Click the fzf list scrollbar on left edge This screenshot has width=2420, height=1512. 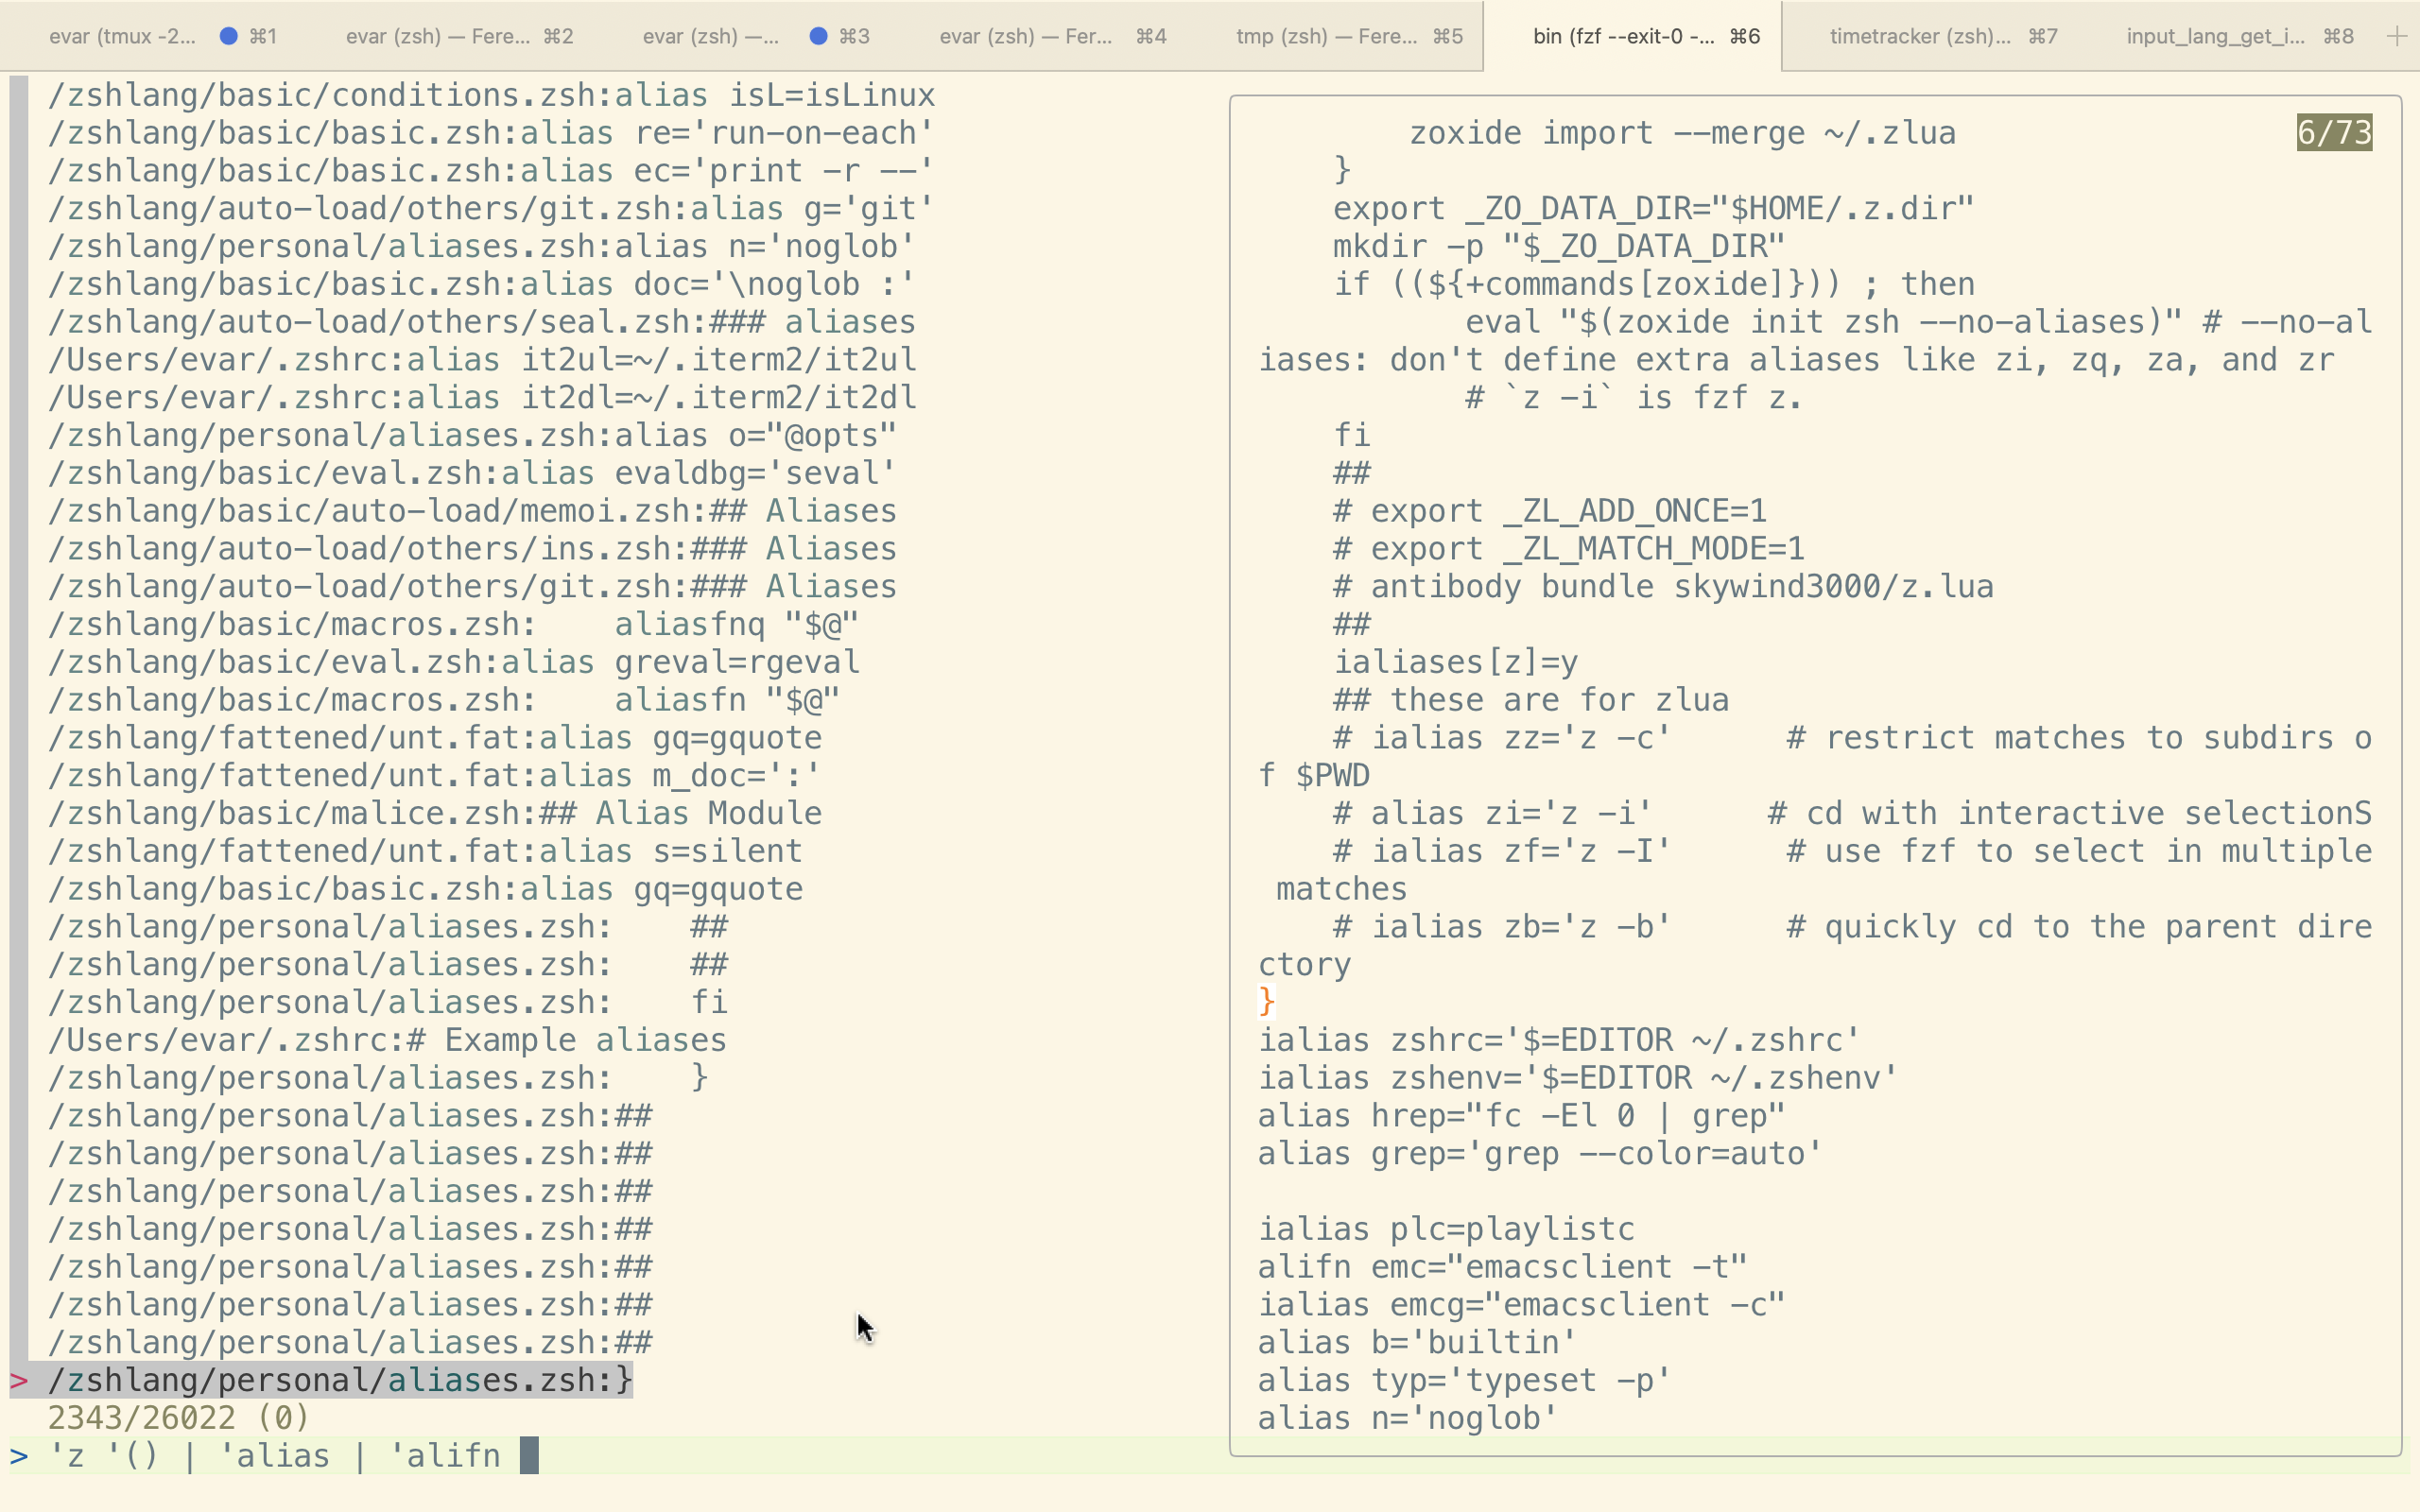point(19,719)
